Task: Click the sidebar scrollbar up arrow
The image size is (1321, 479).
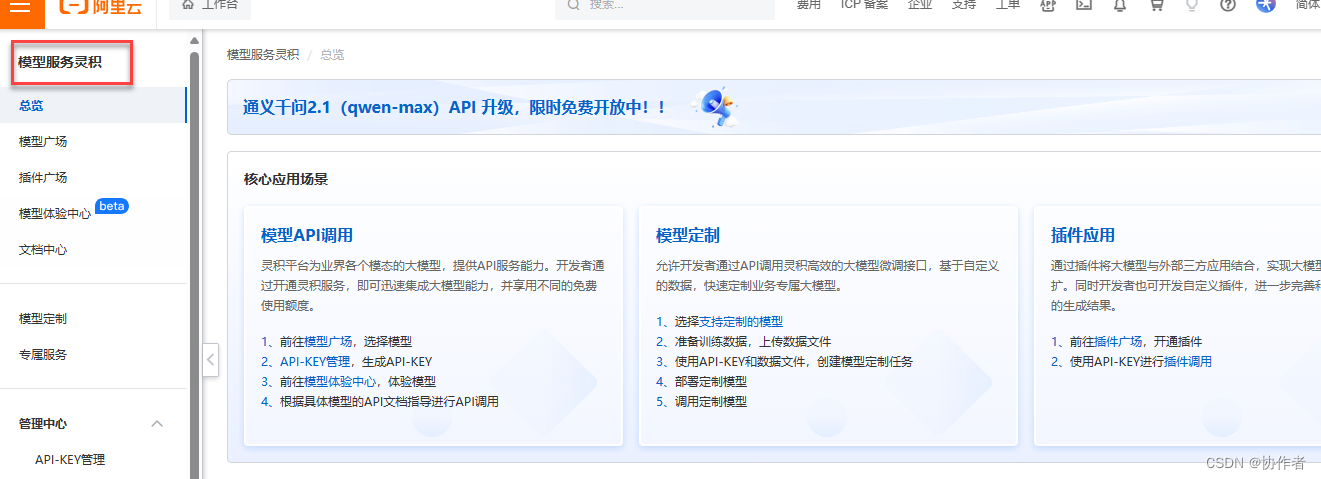Action: pos(195,41)
